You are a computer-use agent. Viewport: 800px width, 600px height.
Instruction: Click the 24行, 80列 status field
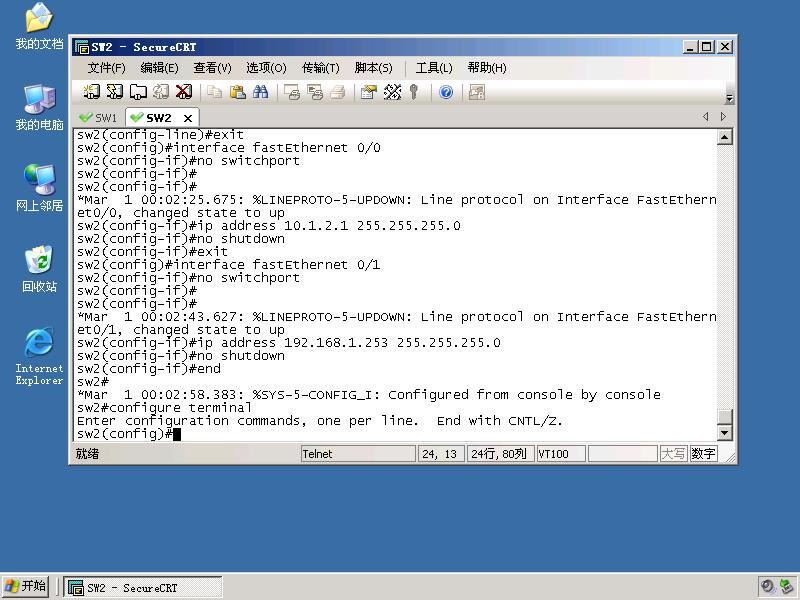pos(500,454)
